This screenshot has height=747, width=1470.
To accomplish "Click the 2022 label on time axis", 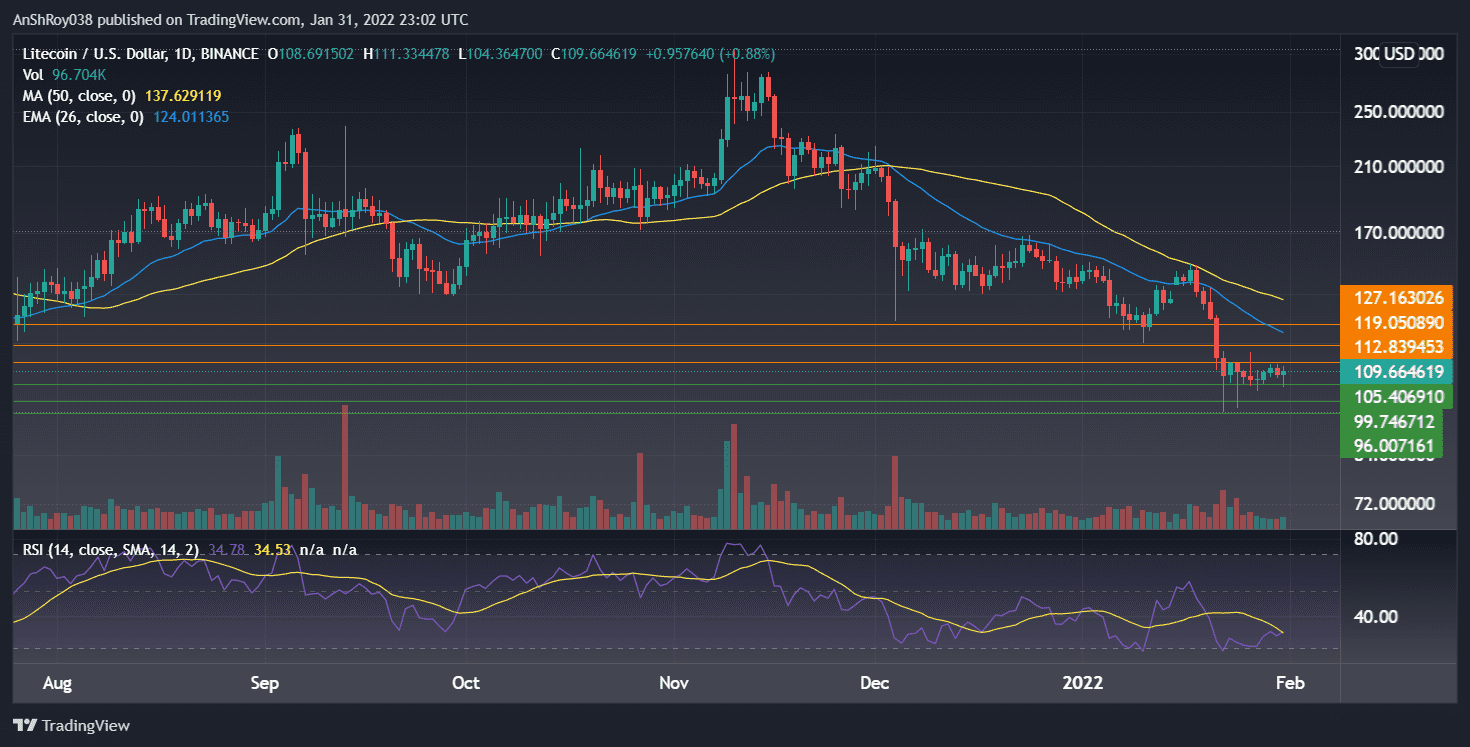I will (x=1082, y=683).
